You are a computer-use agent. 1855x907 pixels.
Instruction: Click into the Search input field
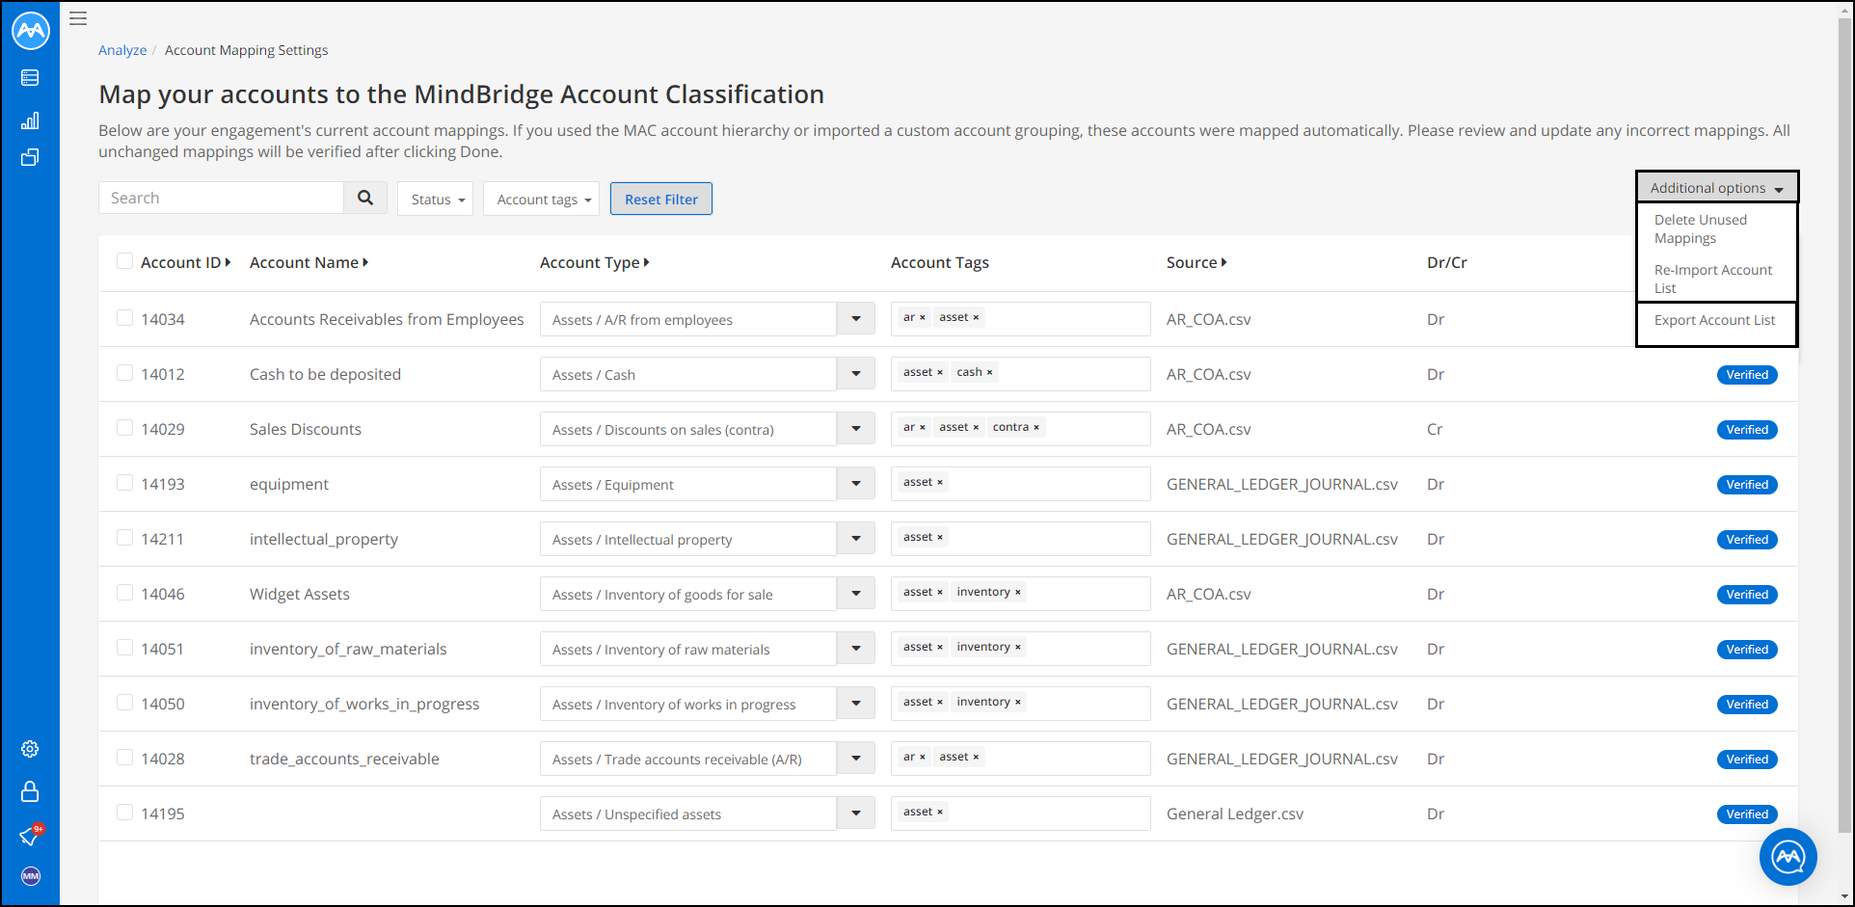pyautogui.click(x=221, y=198)
